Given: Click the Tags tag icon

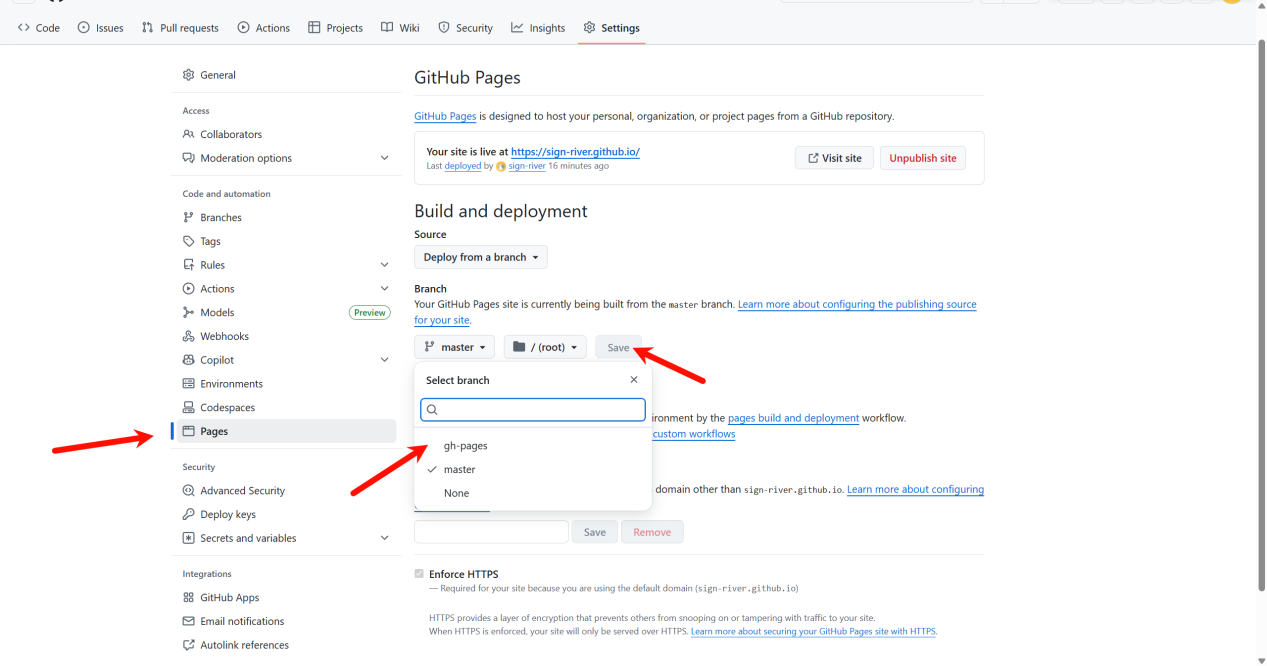Looking at the screenshot, I should (189, 241).
